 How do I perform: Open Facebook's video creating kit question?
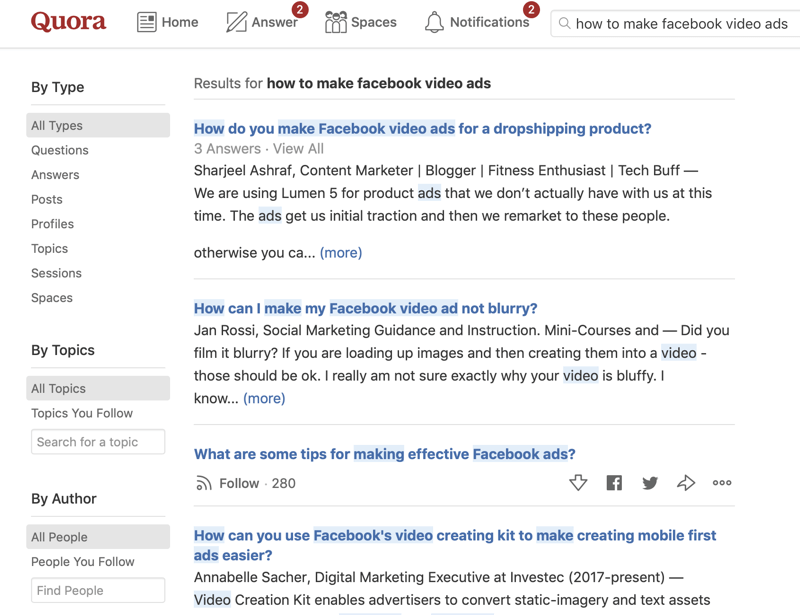(455, 545)
